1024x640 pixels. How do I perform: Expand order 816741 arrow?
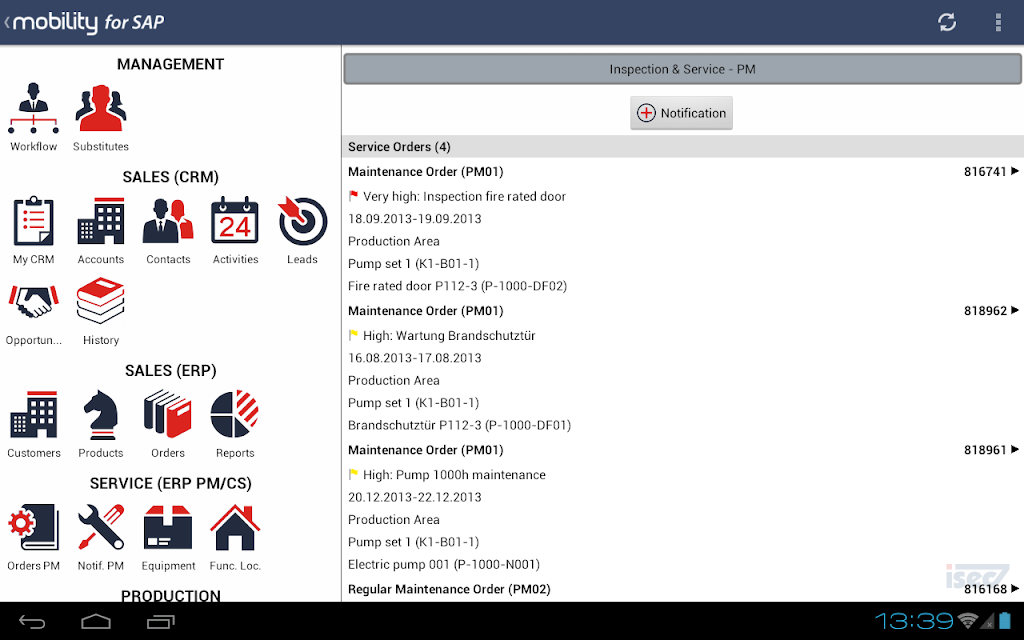1015,171
